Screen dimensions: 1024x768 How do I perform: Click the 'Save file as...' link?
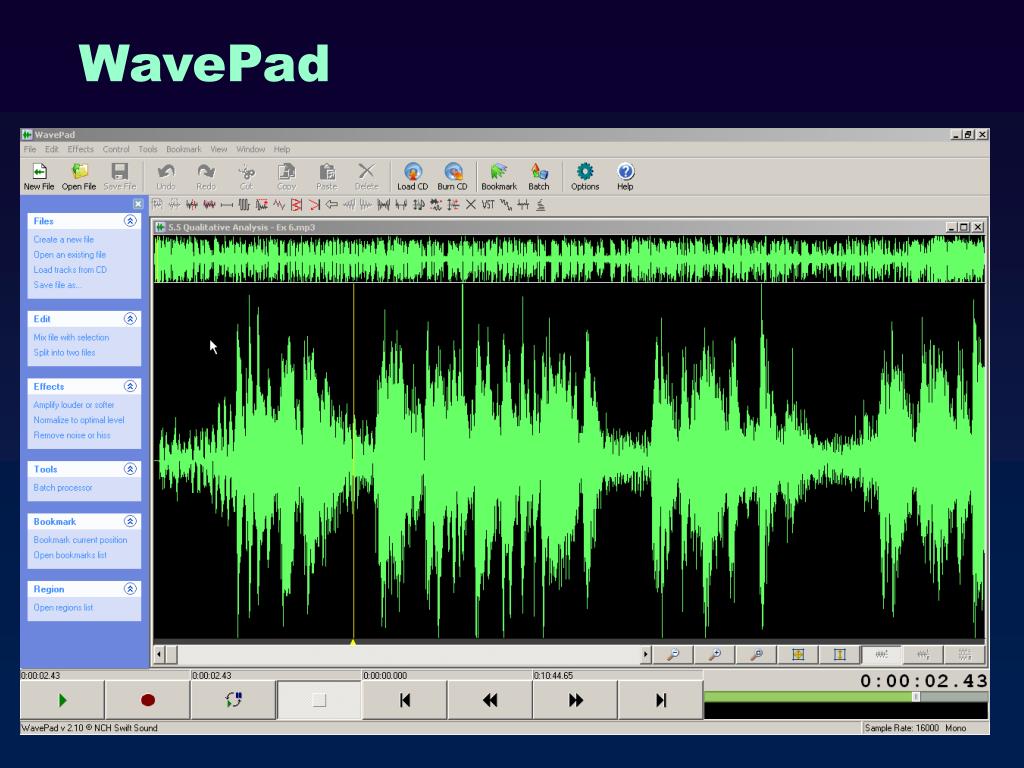57,285
